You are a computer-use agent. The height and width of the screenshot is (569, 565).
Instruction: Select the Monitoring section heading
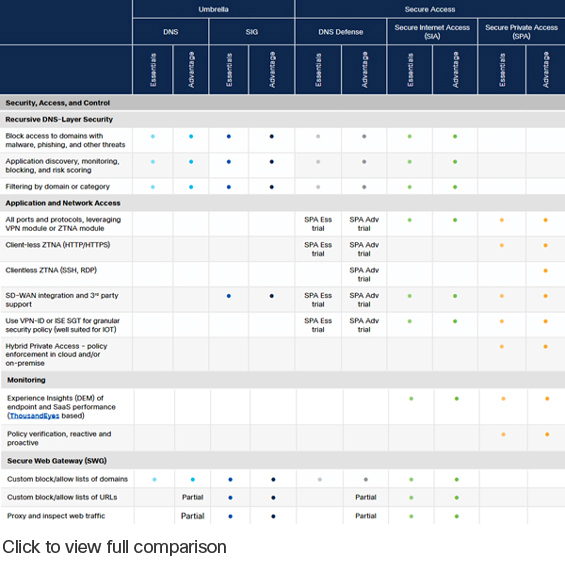tap(26, 380)
